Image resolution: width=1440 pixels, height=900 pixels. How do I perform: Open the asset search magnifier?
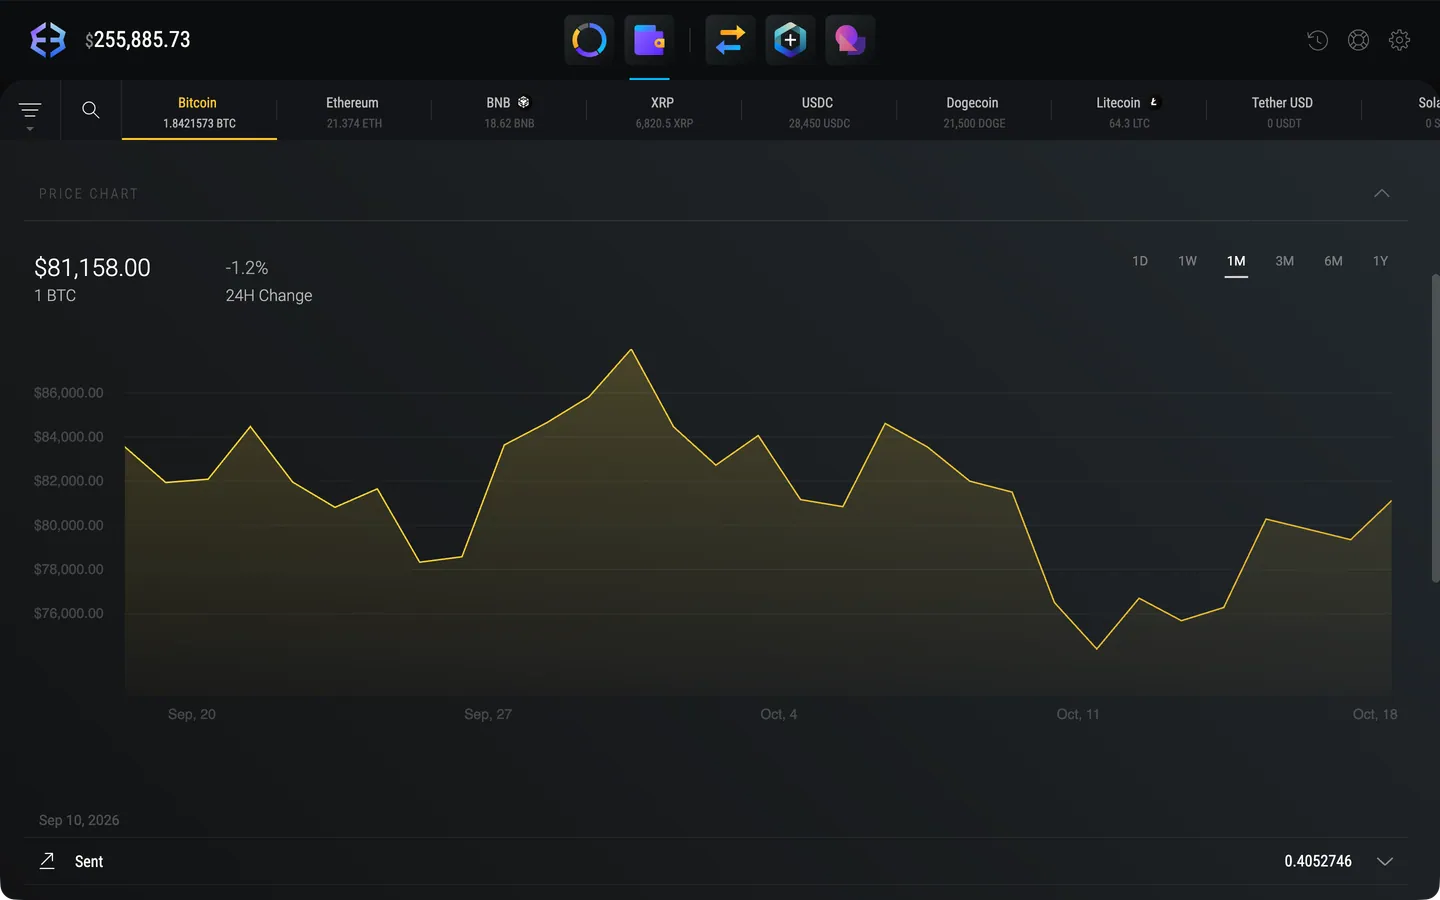[x=91, y=110]
